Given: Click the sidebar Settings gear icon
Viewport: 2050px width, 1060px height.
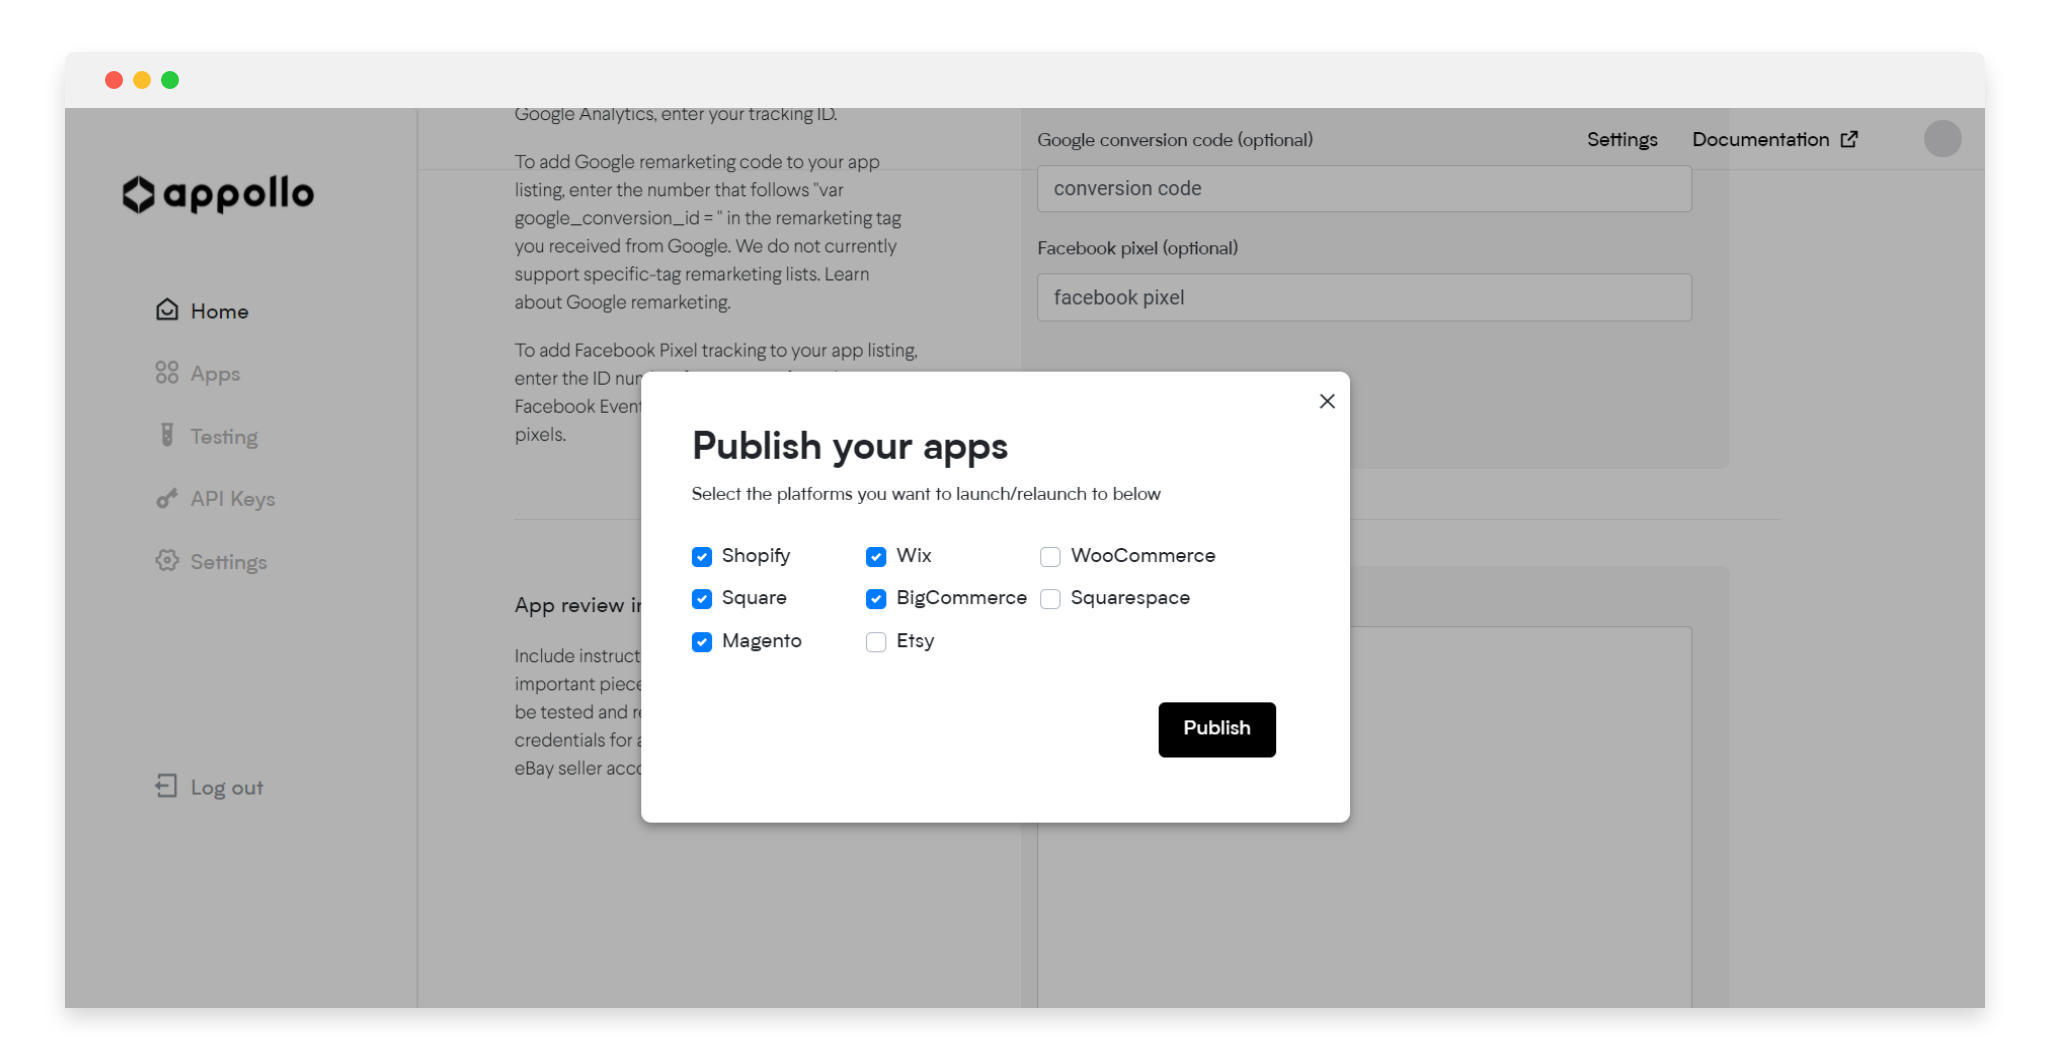Looking at the screenshot, I should pos(167,560).
